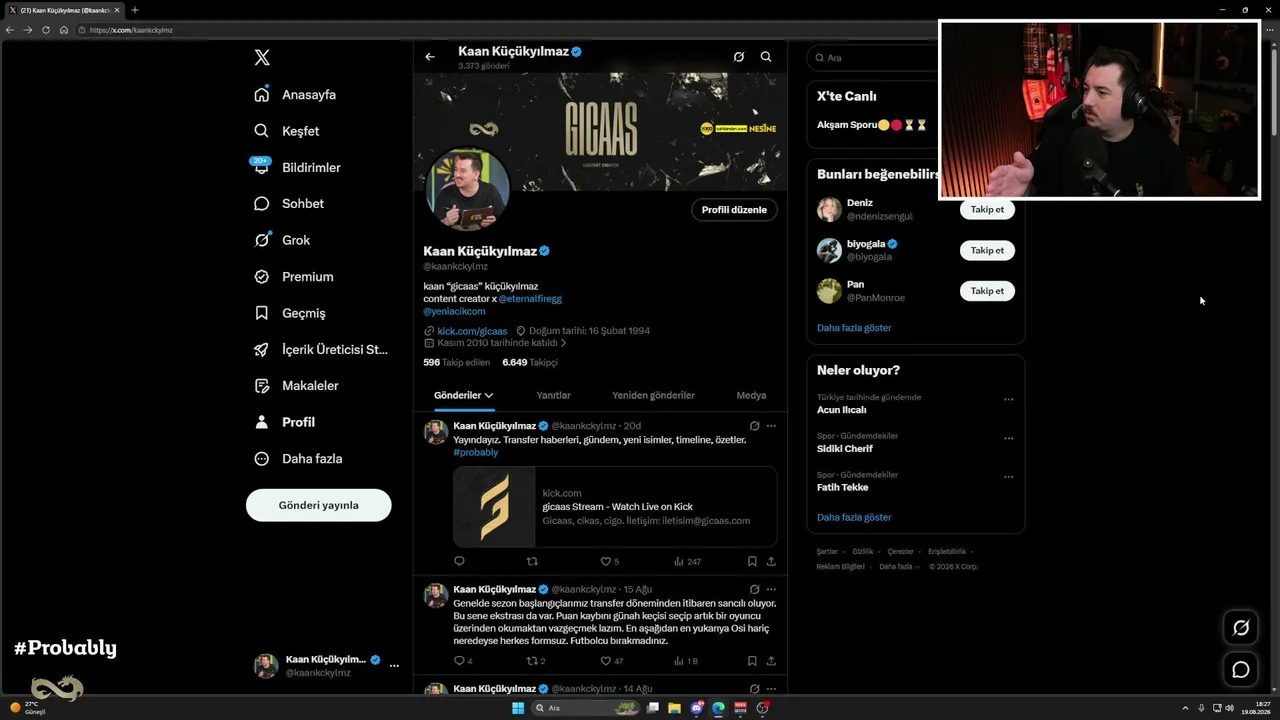Reload the page in the browser toolbar
Screen dimensions: 1280x720
tap(46, 30)
